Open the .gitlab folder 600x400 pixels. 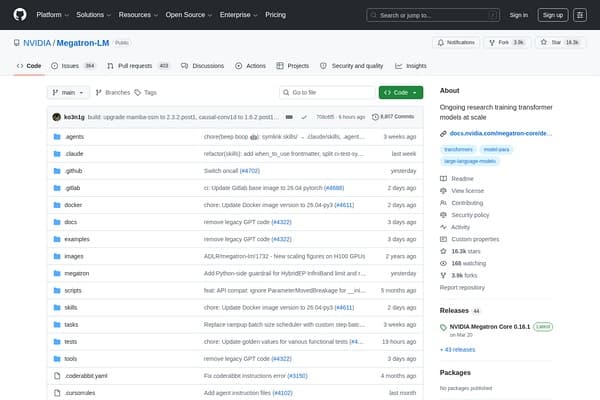point(72,188)
